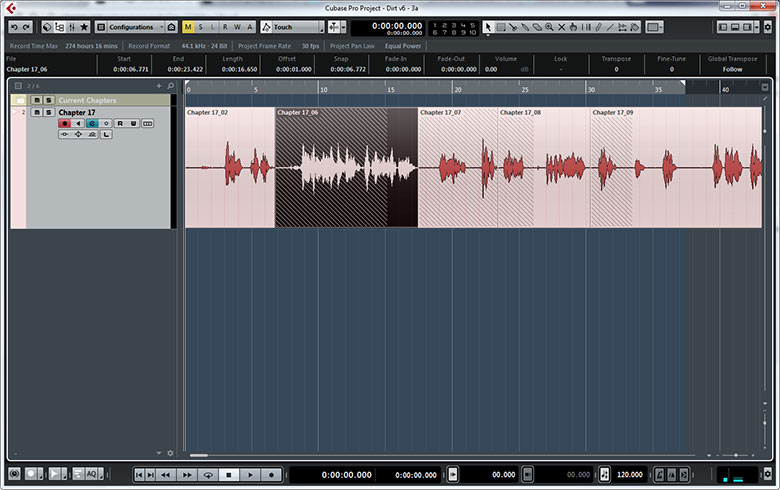Screen dimensions: 780x490
Task: Toggle the constrain delay compensation icon
Action: [47, 27]
